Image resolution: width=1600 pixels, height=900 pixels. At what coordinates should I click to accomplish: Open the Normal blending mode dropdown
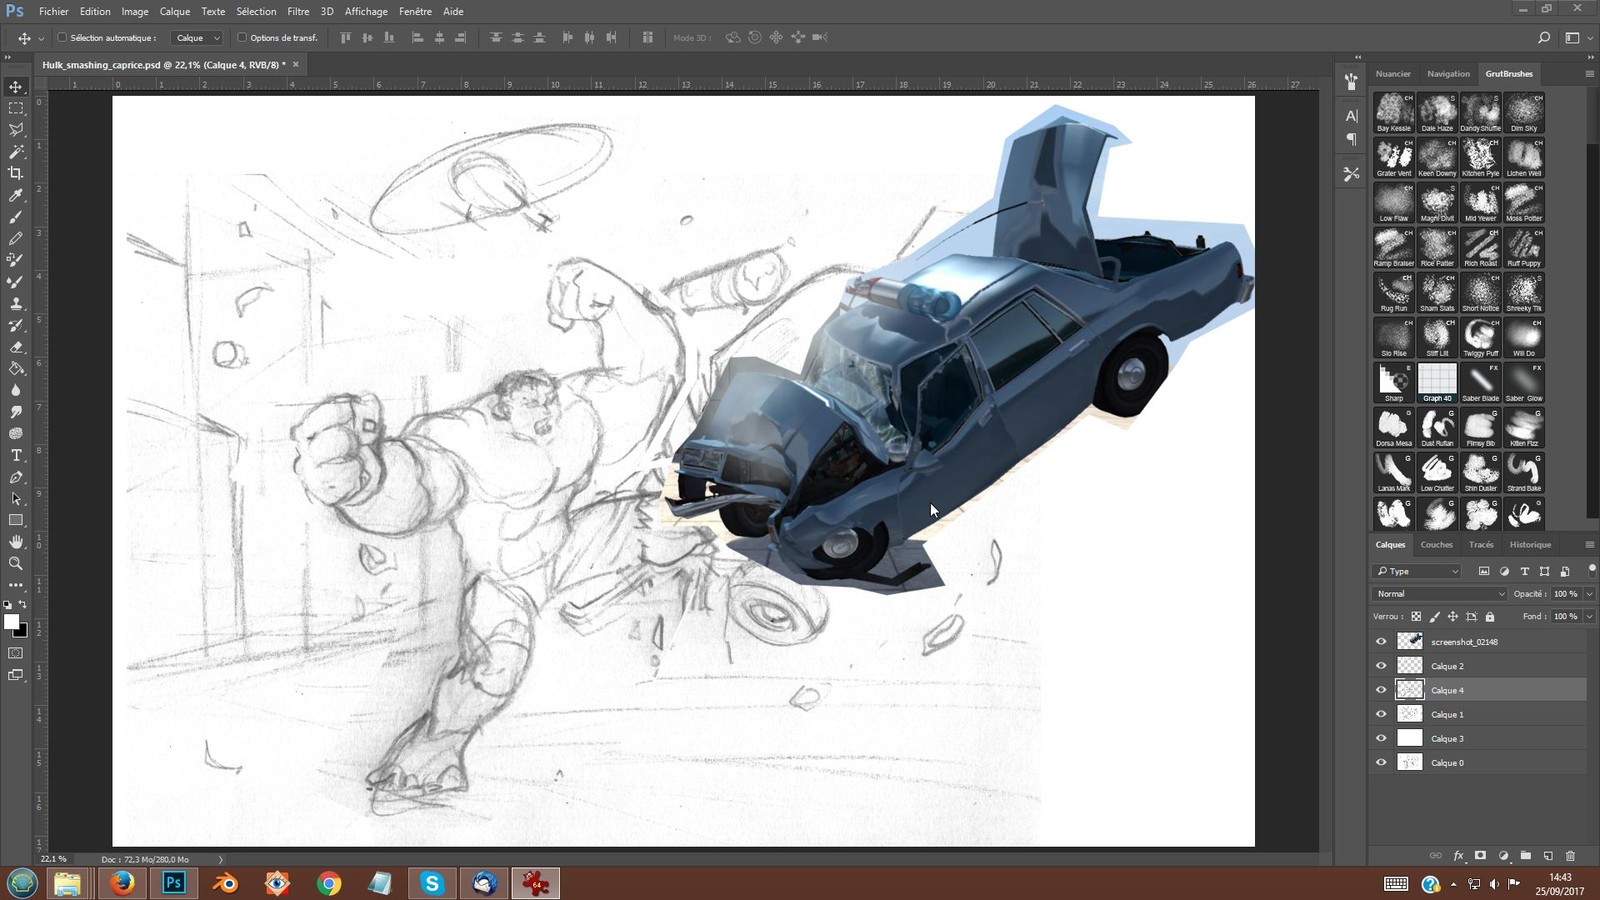click(1440, 594)
